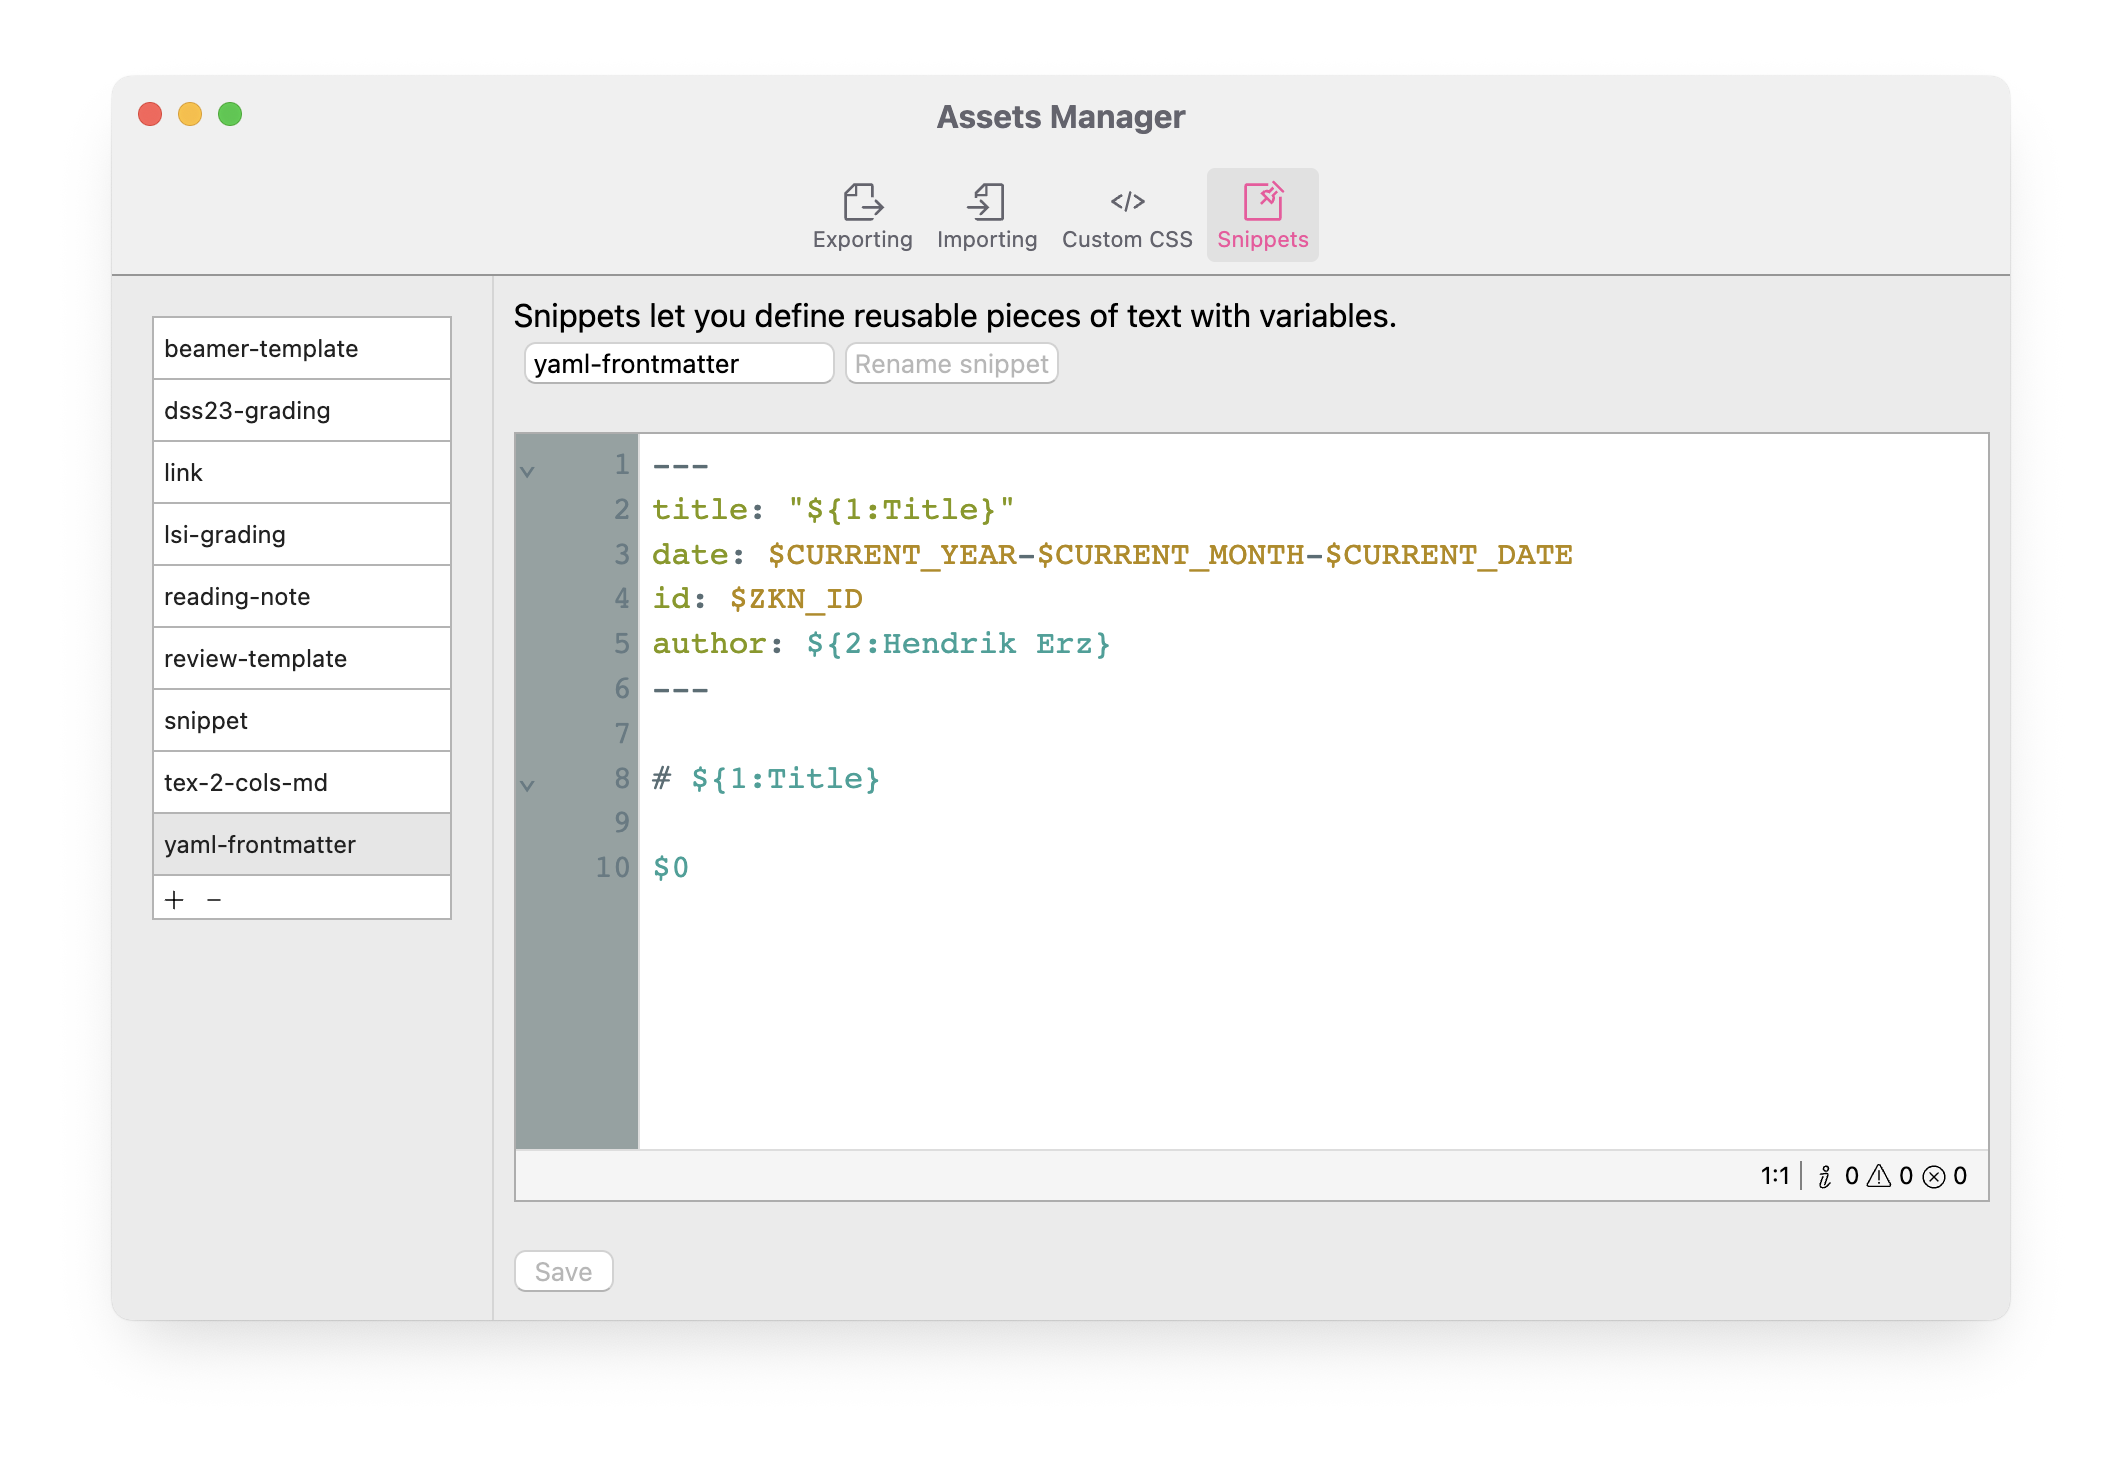Image resolution: width=2122 pixels, height=1468 pixels.
Task: Select the beamer-template snippet
Action: [301, 349]
